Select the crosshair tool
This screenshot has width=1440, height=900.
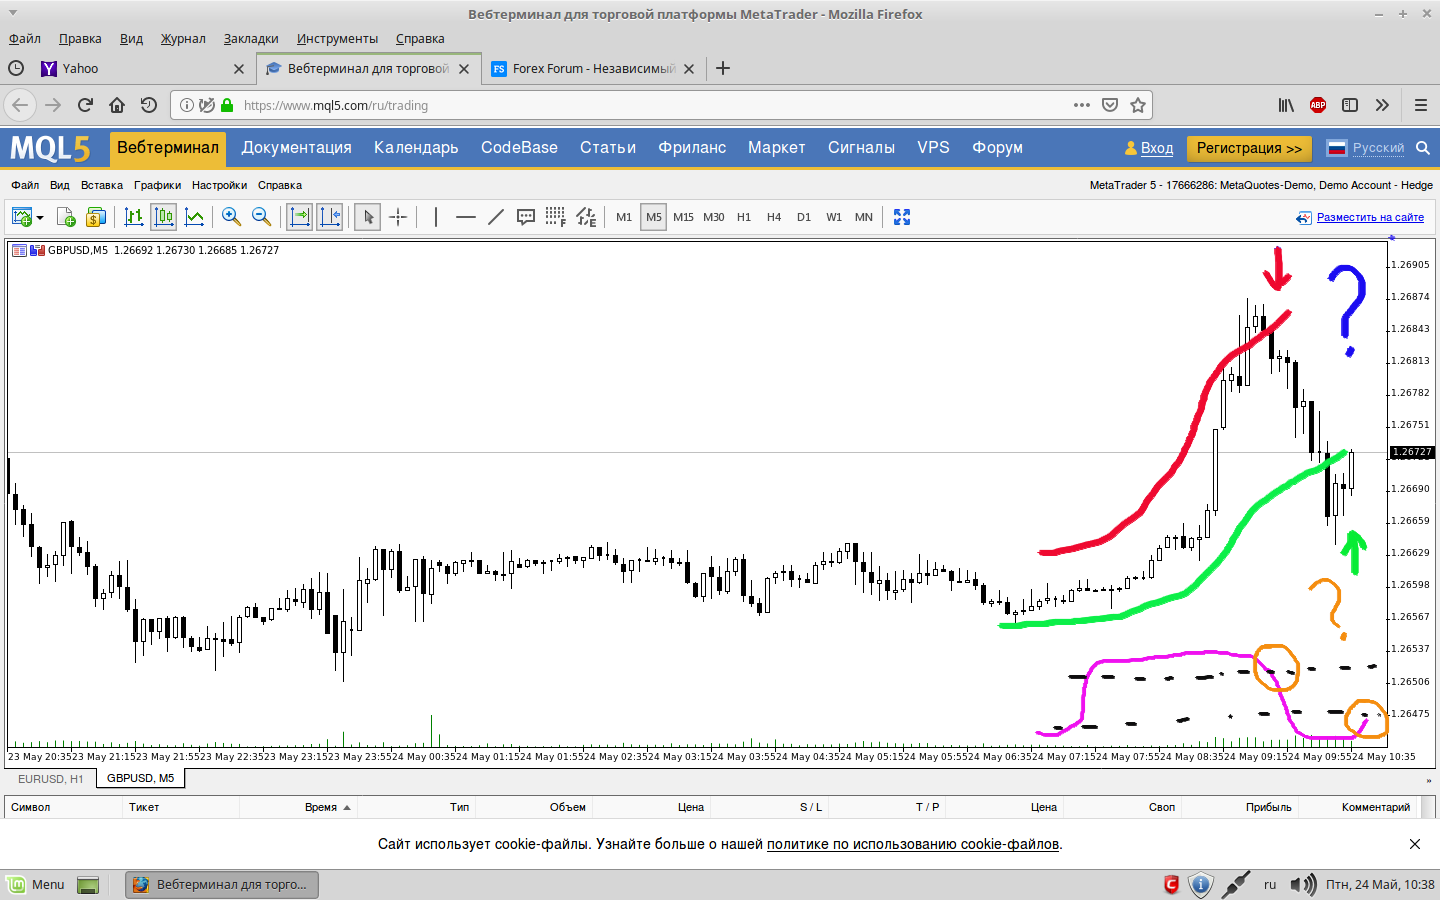[x=398, y=217]
